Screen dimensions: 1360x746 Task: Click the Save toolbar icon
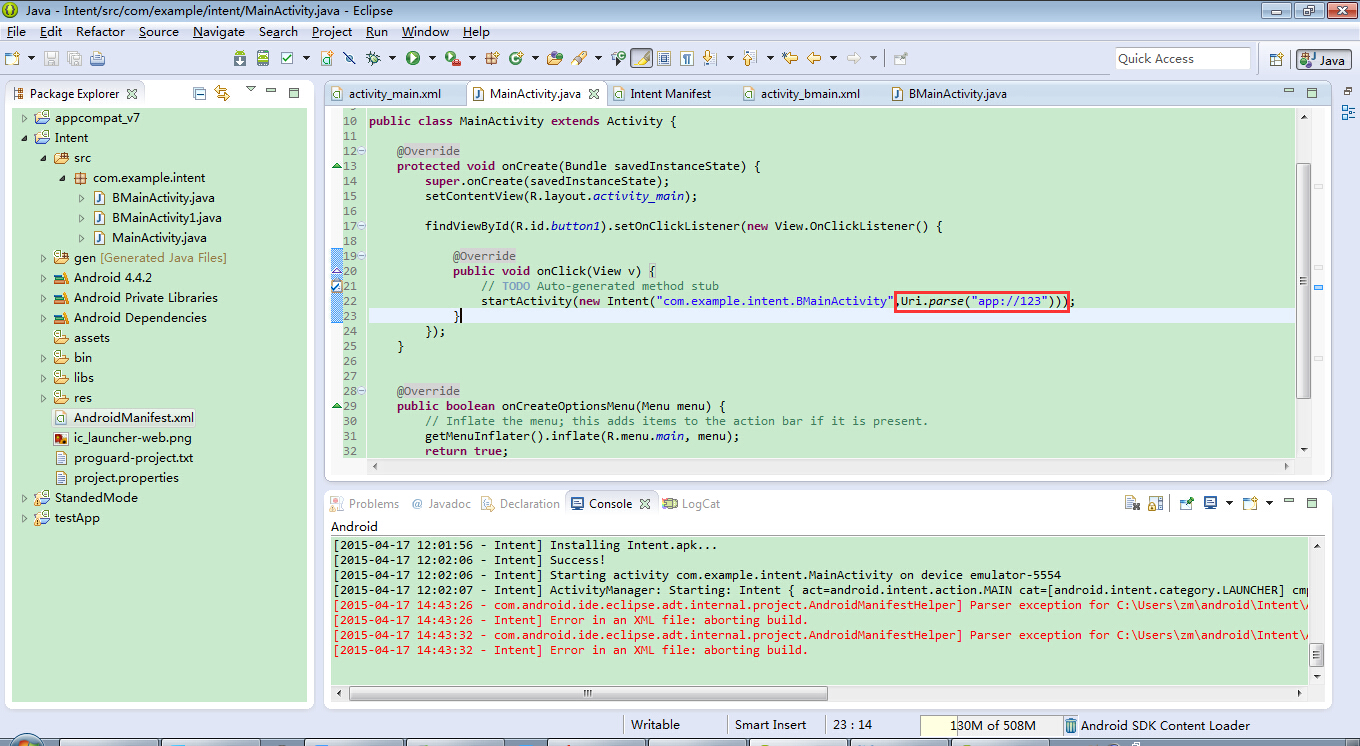click(x=52, y=58)
